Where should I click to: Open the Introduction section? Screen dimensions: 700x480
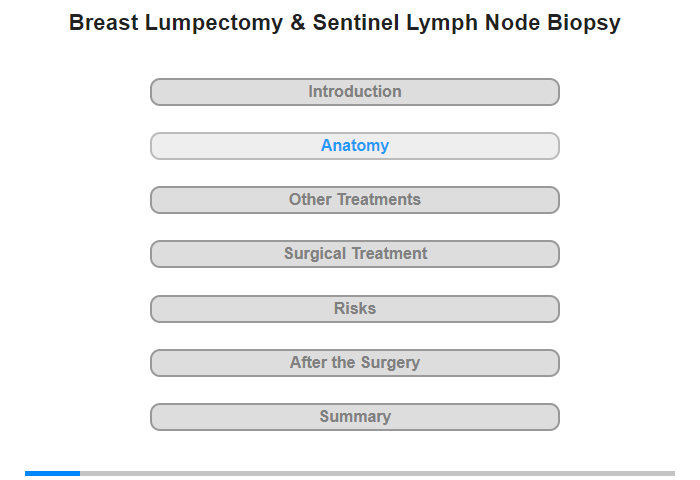coord(354,92)
